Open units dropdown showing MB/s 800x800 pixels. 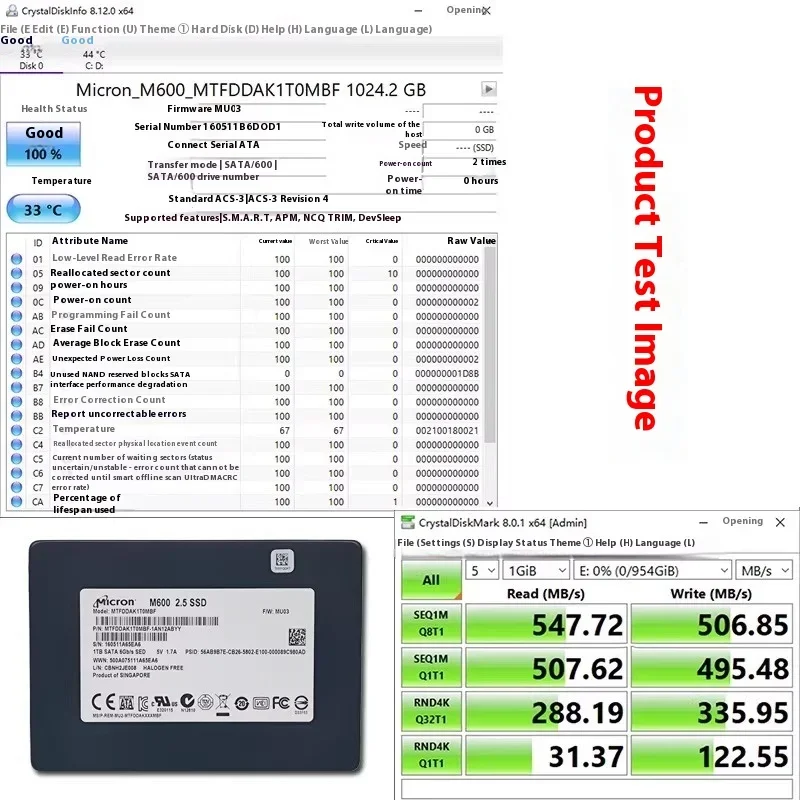click(764, 570)
